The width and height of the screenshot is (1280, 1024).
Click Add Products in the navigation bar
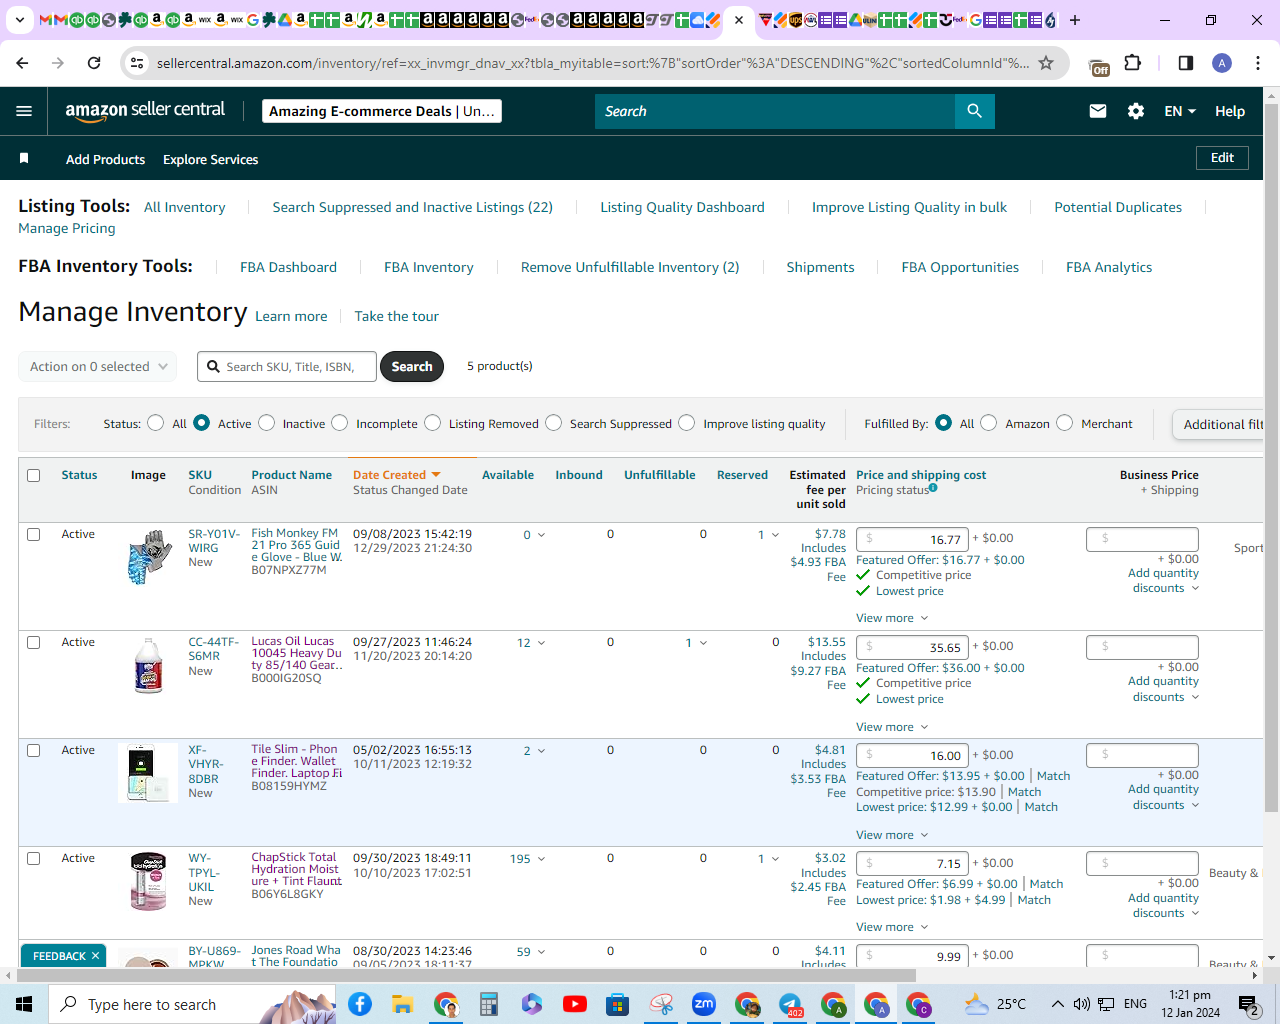105,159
